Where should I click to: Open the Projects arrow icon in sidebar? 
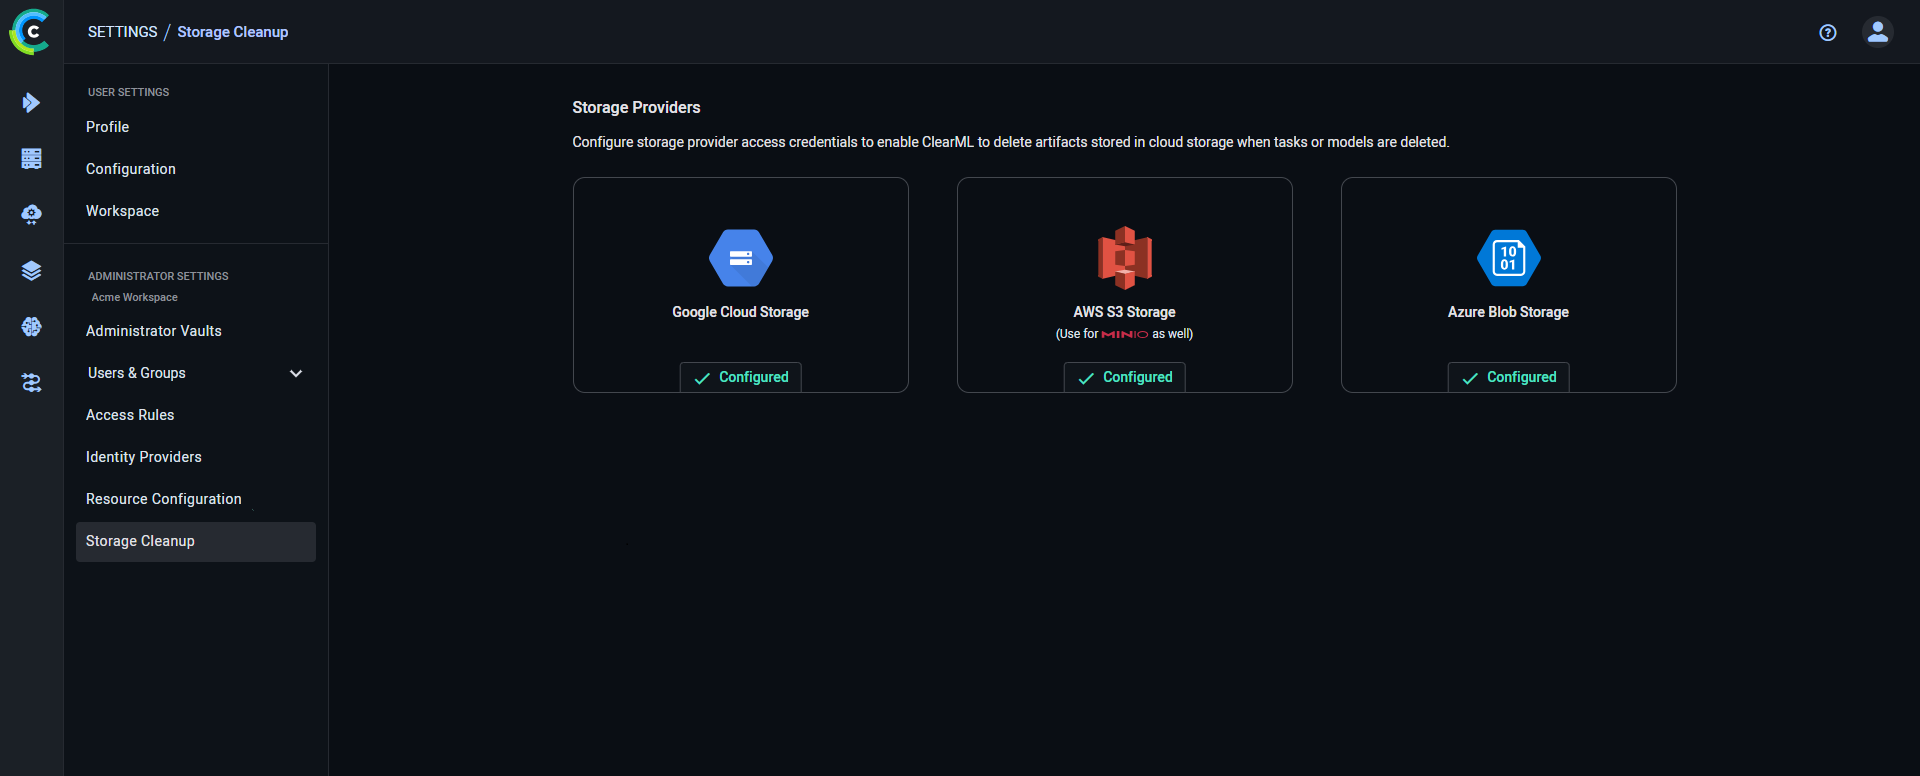pos(31,103)
